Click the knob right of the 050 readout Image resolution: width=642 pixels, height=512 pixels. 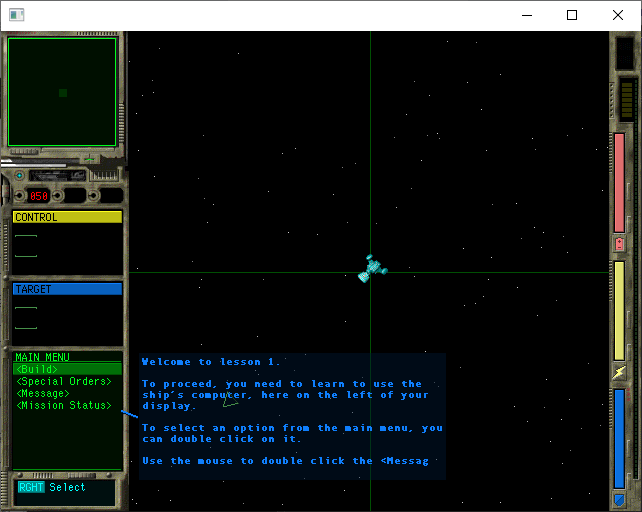coord(58,196)
